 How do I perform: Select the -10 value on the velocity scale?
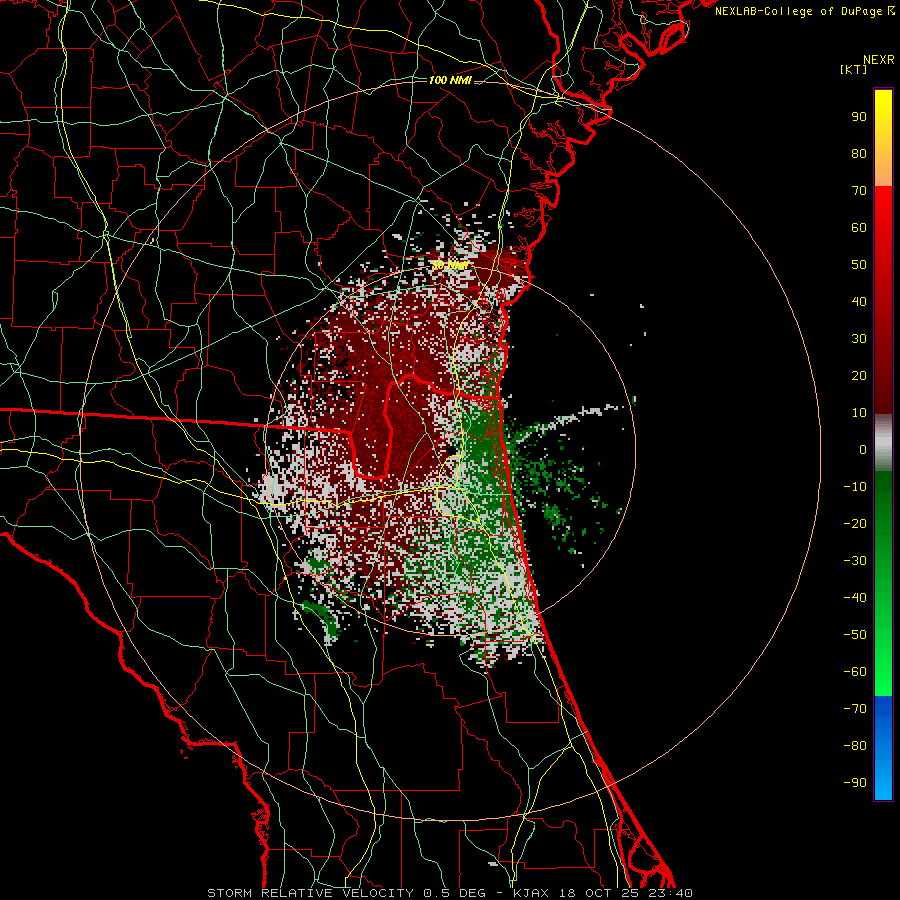tap(855, 487)
